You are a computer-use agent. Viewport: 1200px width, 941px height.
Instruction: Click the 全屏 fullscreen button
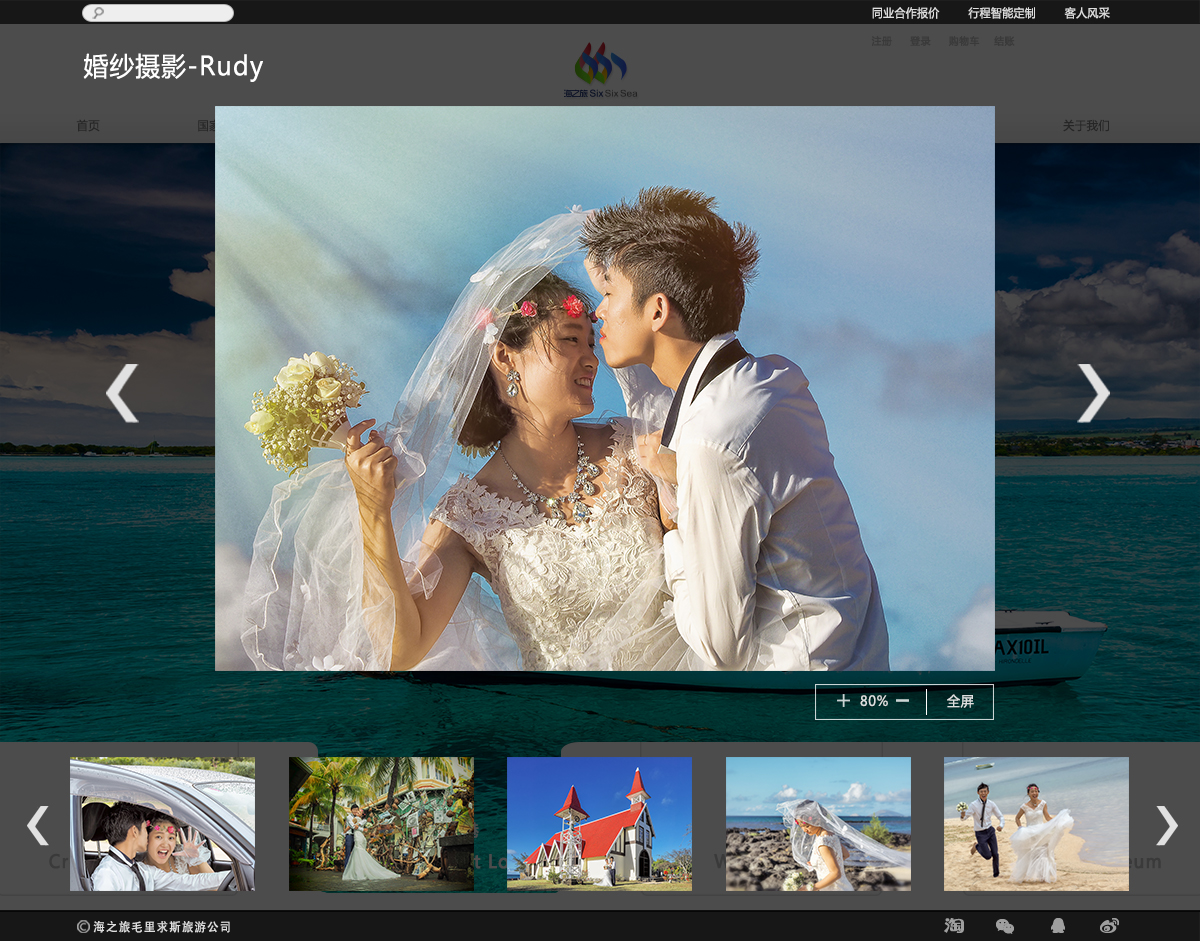click(x=960, y=702)
